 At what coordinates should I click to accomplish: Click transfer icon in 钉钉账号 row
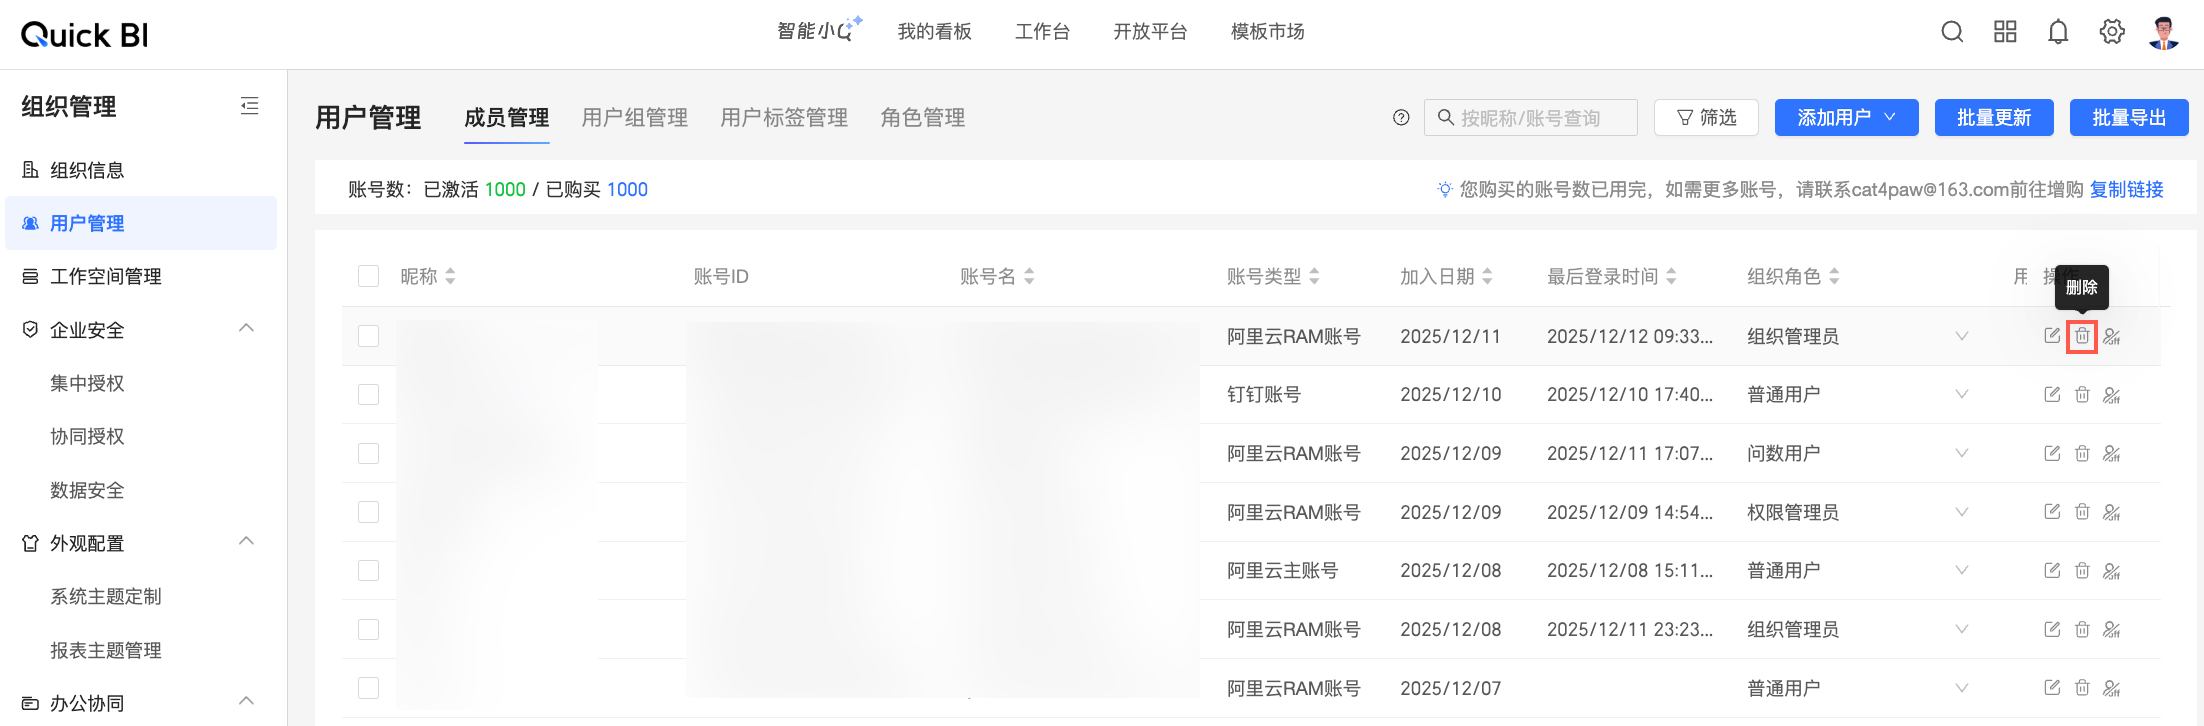2112,395
